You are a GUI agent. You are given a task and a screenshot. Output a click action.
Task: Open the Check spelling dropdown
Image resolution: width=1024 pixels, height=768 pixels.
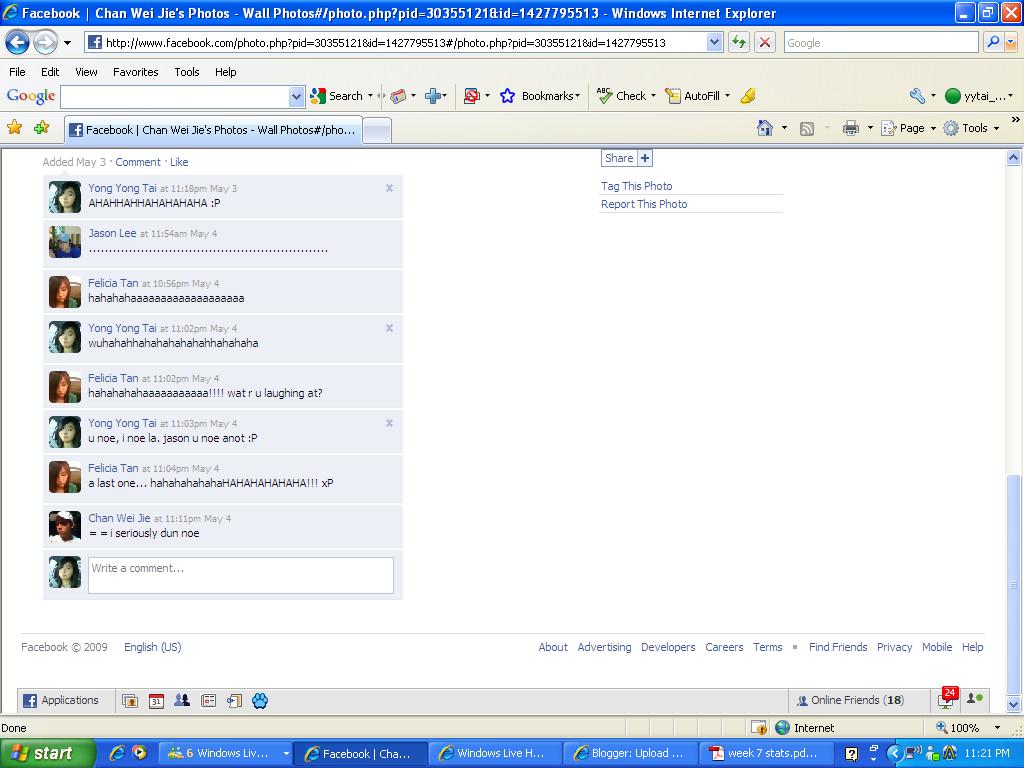tap(653, 96)
